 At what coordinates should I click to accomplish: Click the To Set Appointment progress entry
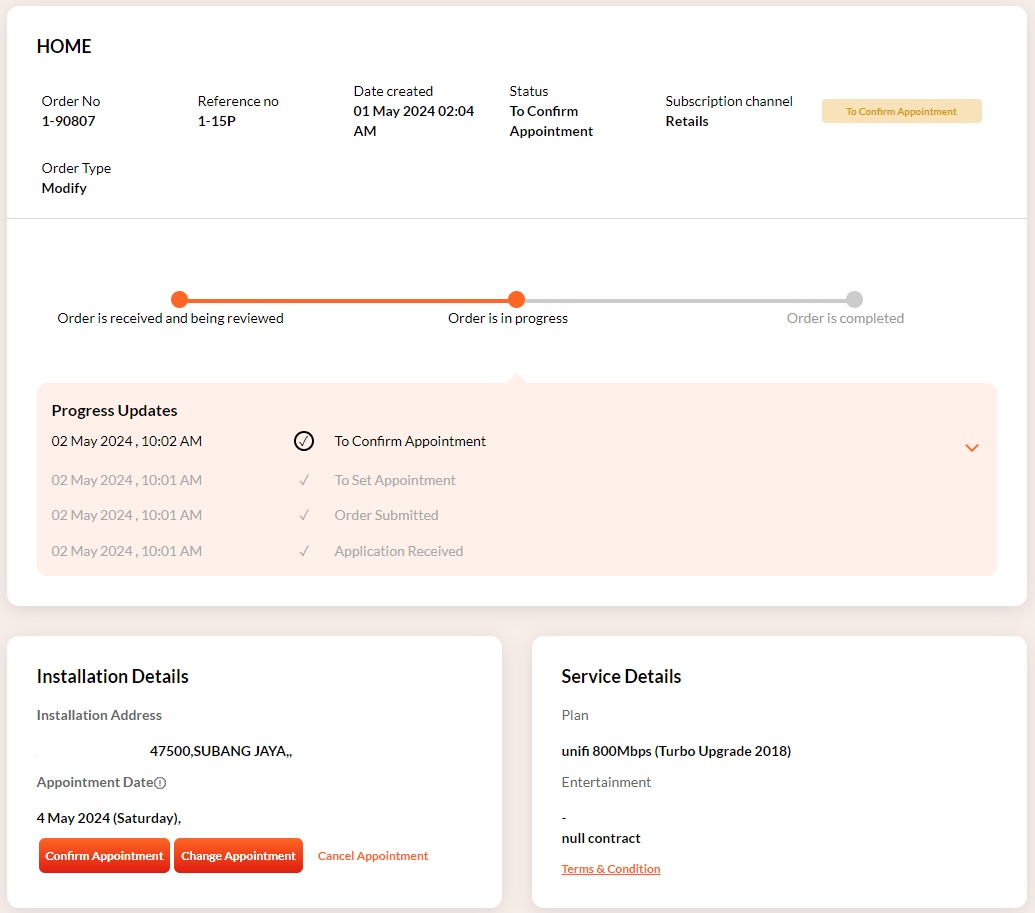click(394, 480)
